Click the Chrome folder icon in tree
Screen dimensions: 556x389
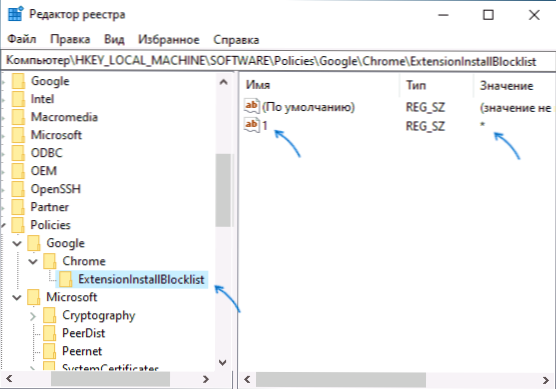pos(50,261)
